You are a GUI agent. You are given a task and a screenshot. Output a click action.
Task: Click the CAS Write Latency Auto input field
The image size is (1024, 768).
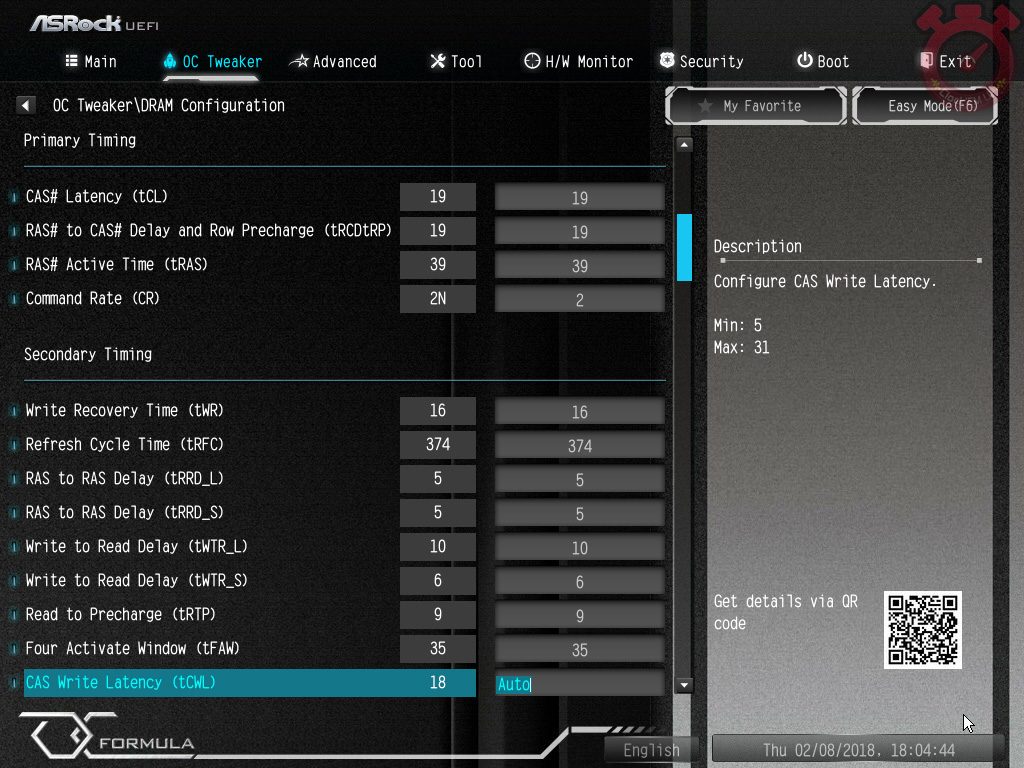point(579,684)
